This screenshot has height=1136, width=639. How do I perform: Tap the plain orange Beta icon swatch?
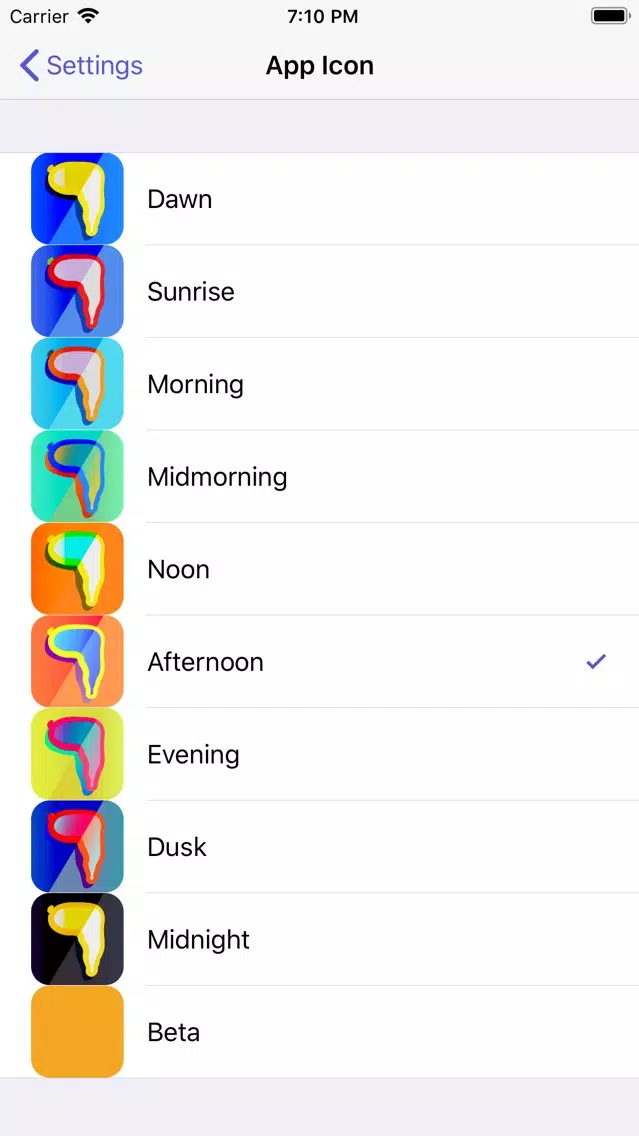(x=78, y=1032)
